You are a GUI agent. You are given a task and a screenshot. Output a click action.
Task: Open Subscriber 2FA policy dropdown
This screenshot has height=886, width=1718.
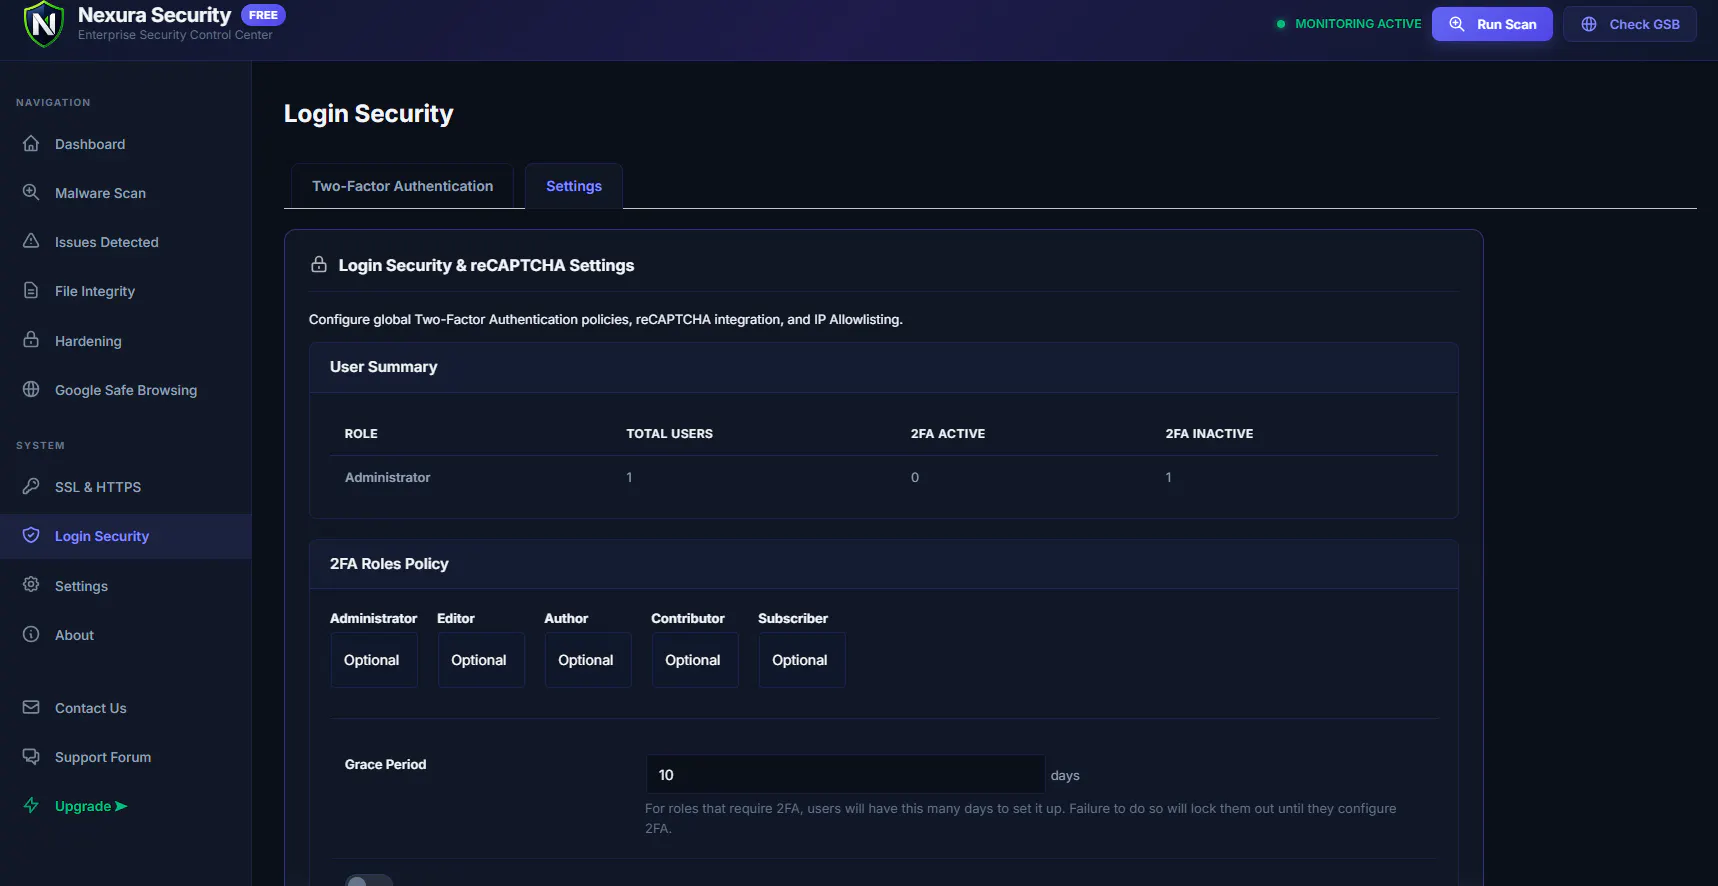(x=802, y=660)
